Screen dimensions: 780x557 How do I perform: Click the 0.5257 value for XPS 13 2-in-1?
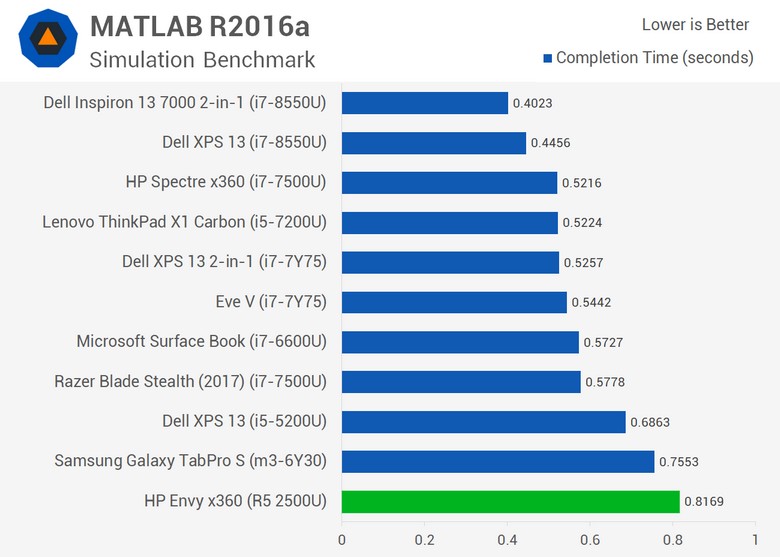click(583, 263)
